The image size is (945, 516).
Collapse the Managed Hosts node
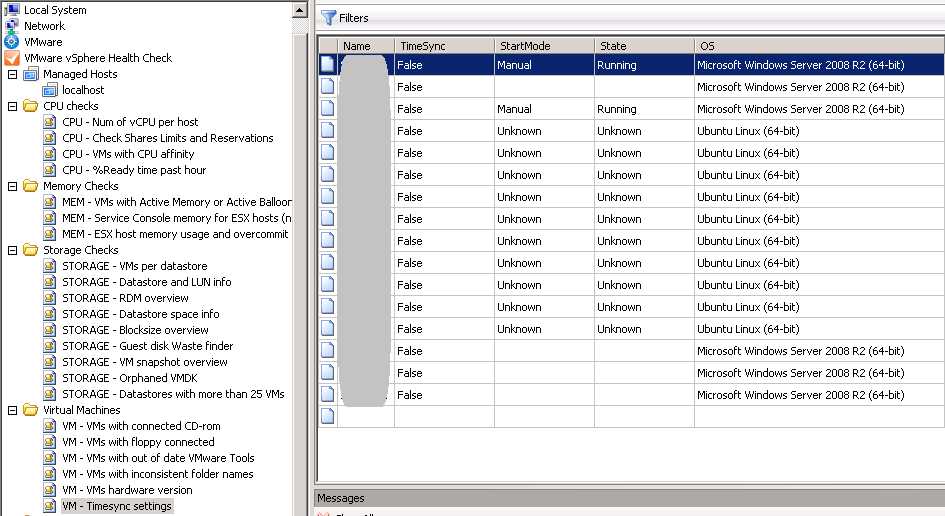12,74
